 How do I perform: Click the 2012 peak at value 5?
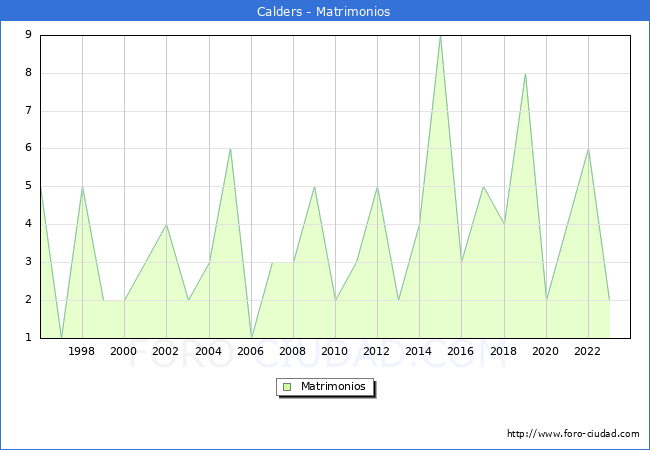[x=377, y=187]
